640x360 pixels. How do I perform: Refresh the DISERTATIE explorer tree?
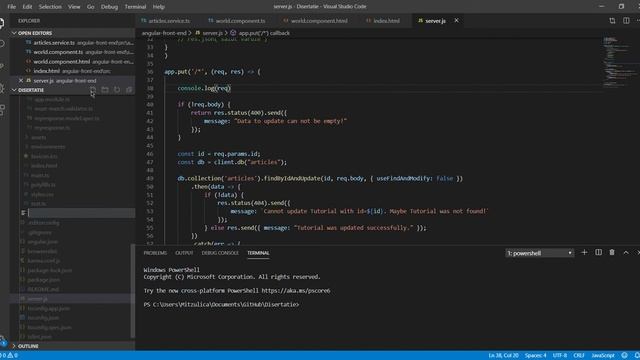117,90
